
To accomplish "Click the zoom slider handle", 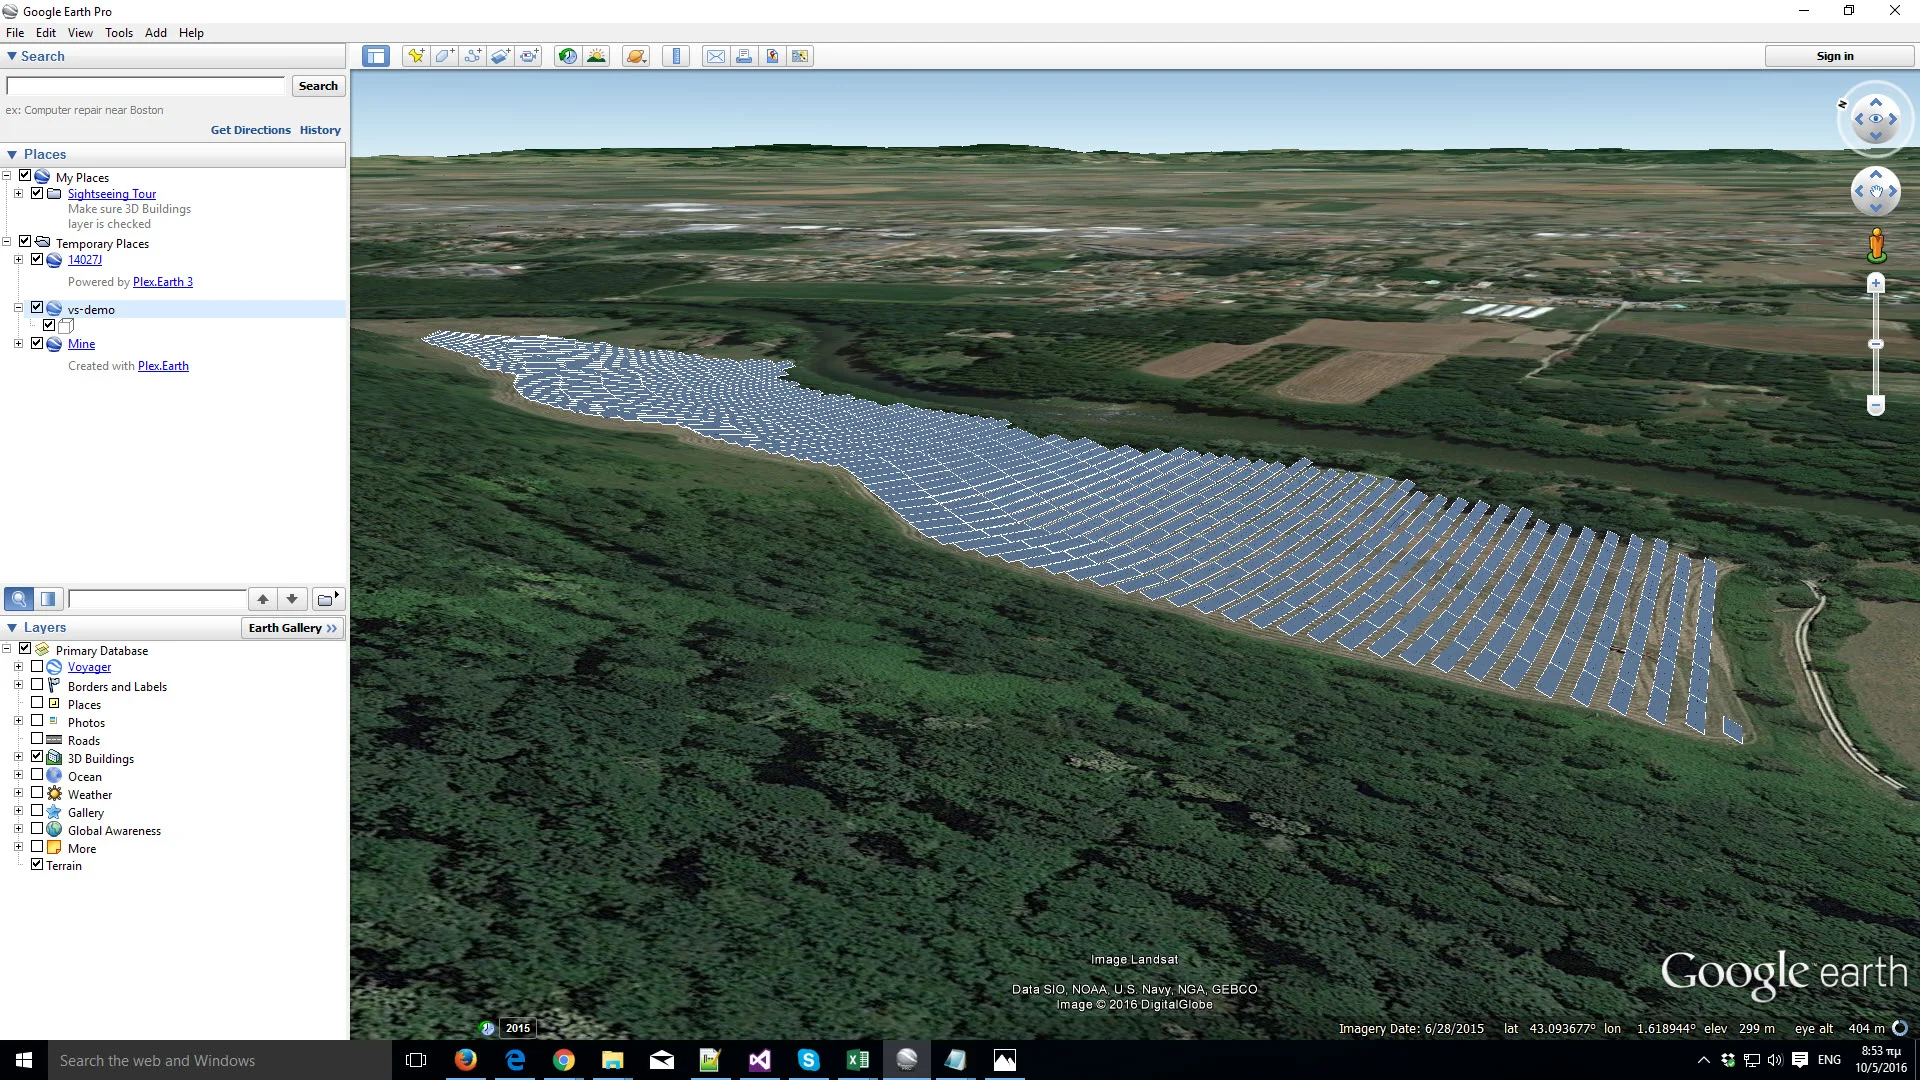I will [x=1876, y=344].
